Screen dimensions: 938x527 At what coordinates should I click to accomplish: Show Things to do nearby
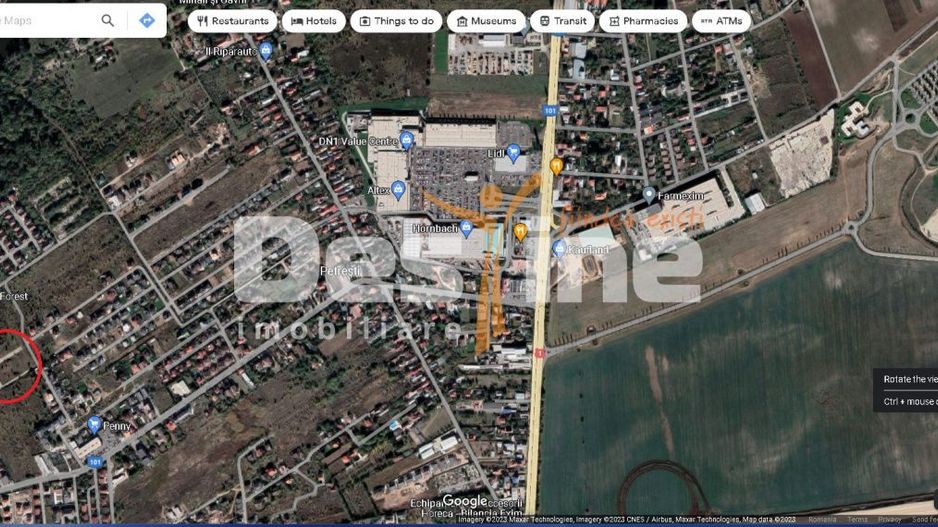tap(397, 21)
